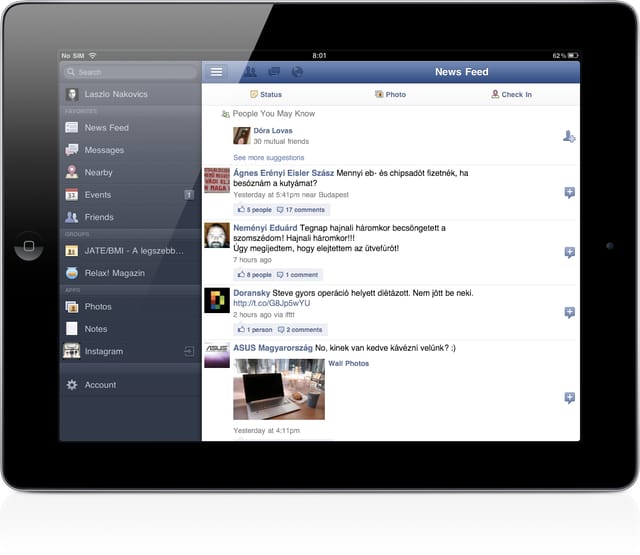Select News Feed in sidebar
Image resolution: width=640 pixels, height=555 pixels.
tap(131, 128)
